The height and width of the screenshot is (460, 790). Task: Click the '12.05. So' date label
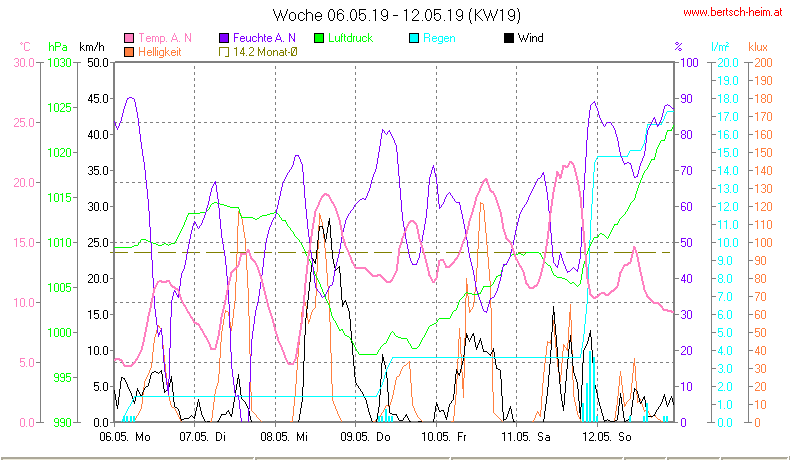(607, 437)
